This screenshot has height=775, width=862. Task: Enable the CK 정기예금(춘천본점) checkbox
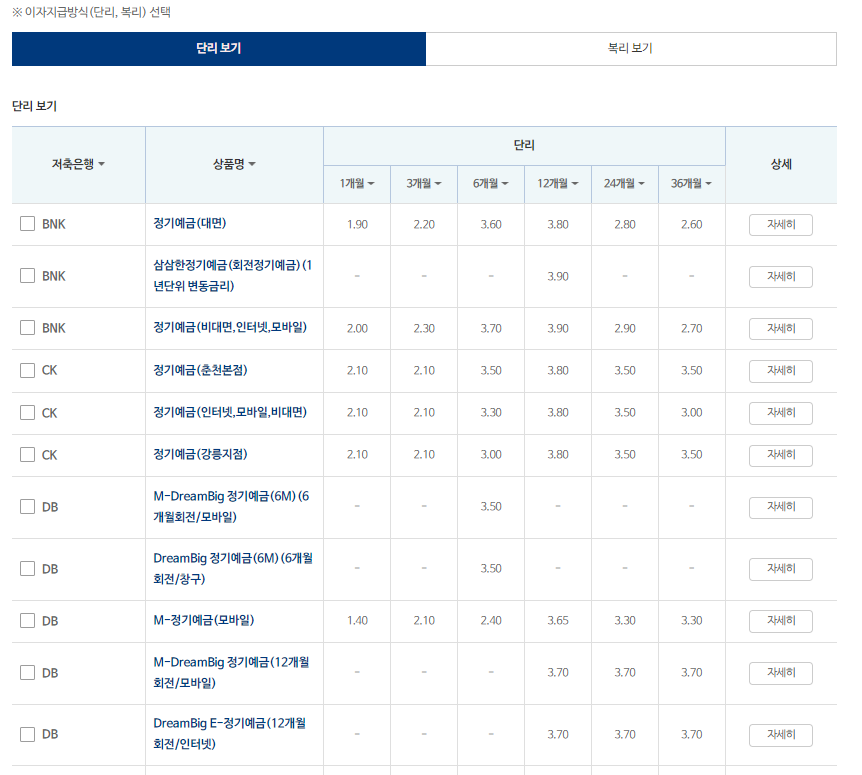pyautogui.click(x=28, y=371)
